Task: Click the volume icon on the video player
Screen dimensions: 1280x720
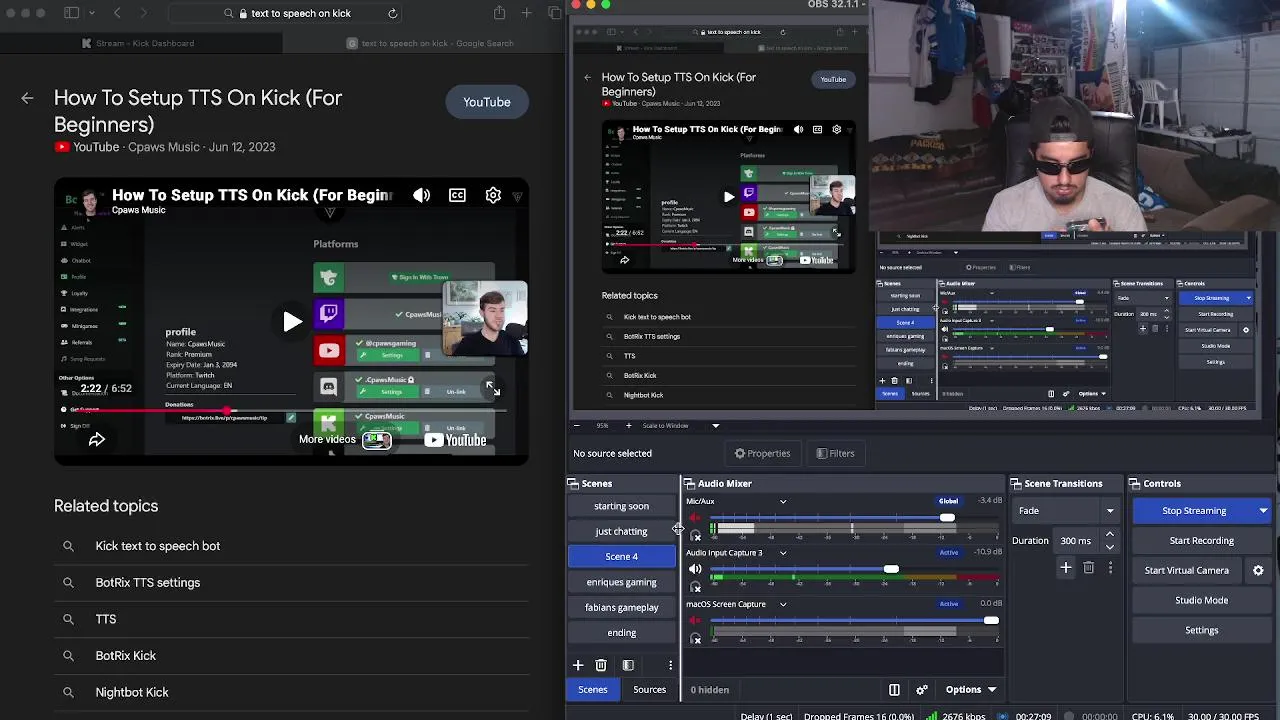Action: [422, 195]
